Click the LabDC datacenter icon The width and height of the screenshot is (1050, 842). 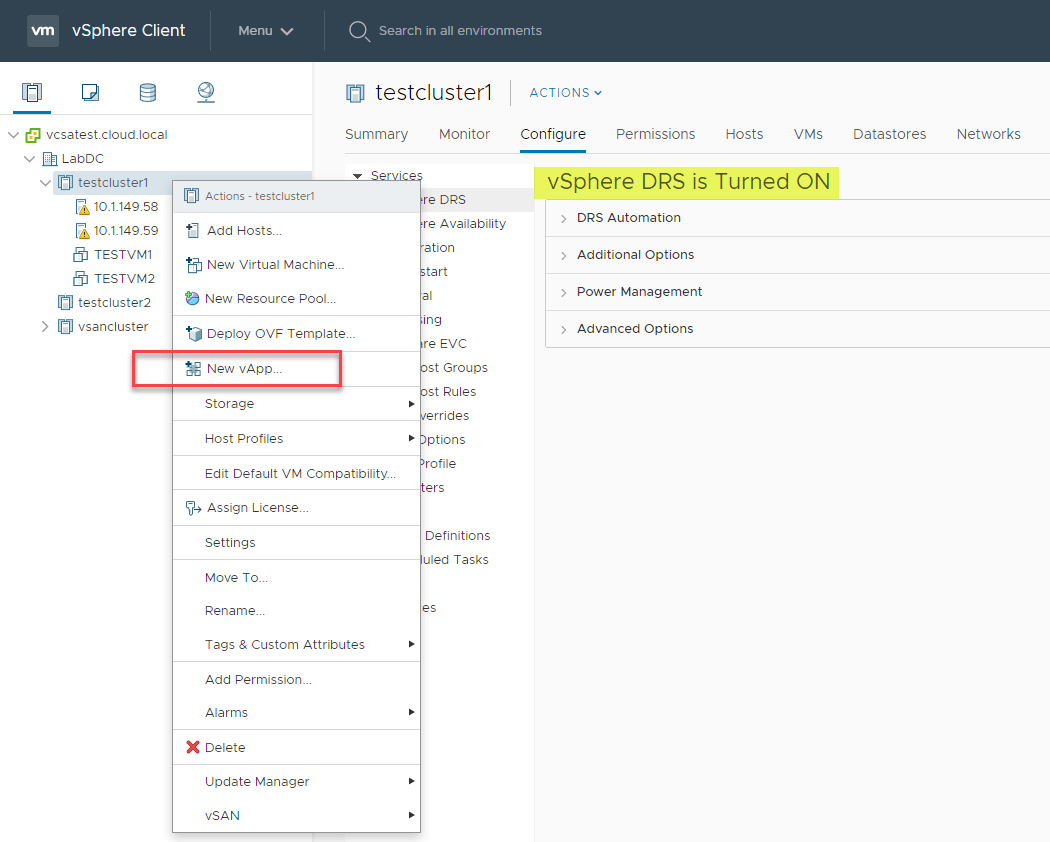(50, 159)
